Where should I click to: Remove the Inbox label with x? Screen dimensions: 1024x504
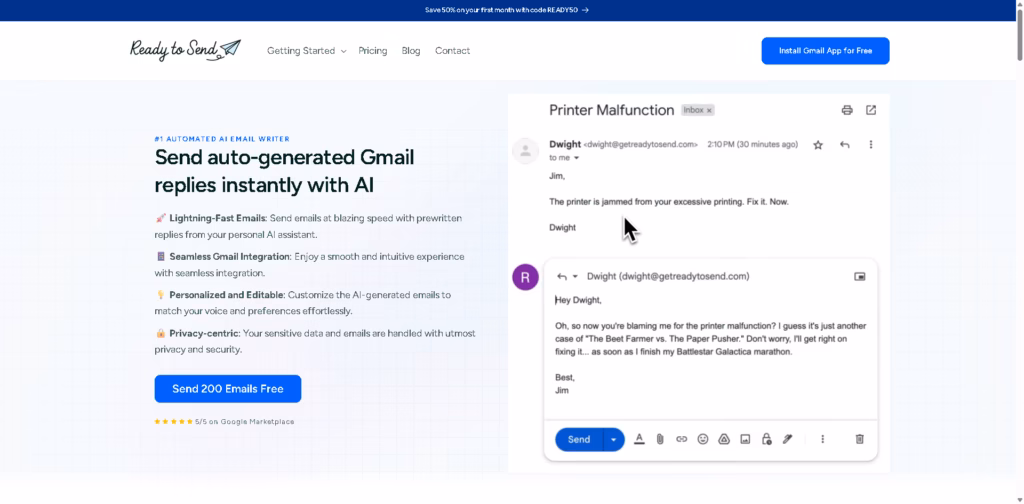pyautogui.click(x=709, y=111)
